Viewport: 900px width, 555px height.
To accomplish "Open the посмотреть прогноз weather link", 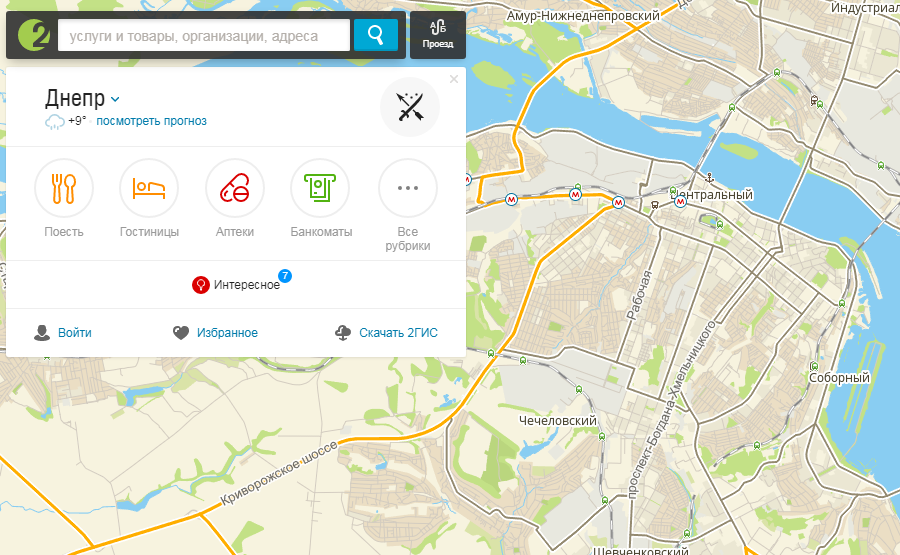I will [x=152, y=121].
